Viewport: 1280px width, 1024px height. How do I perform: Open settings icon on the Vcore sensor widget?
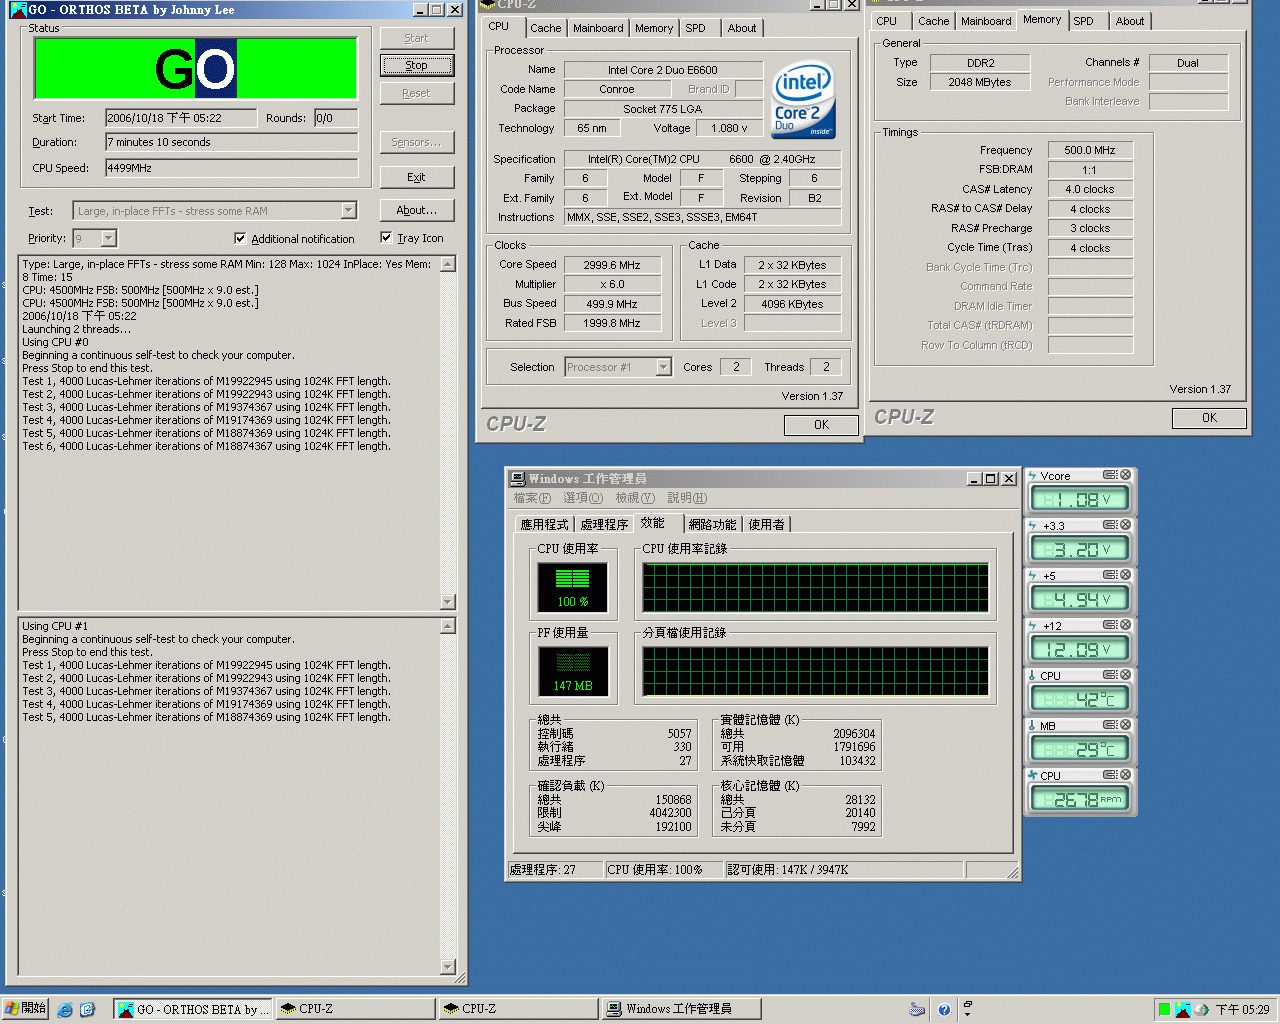(x=1110, y=475)
